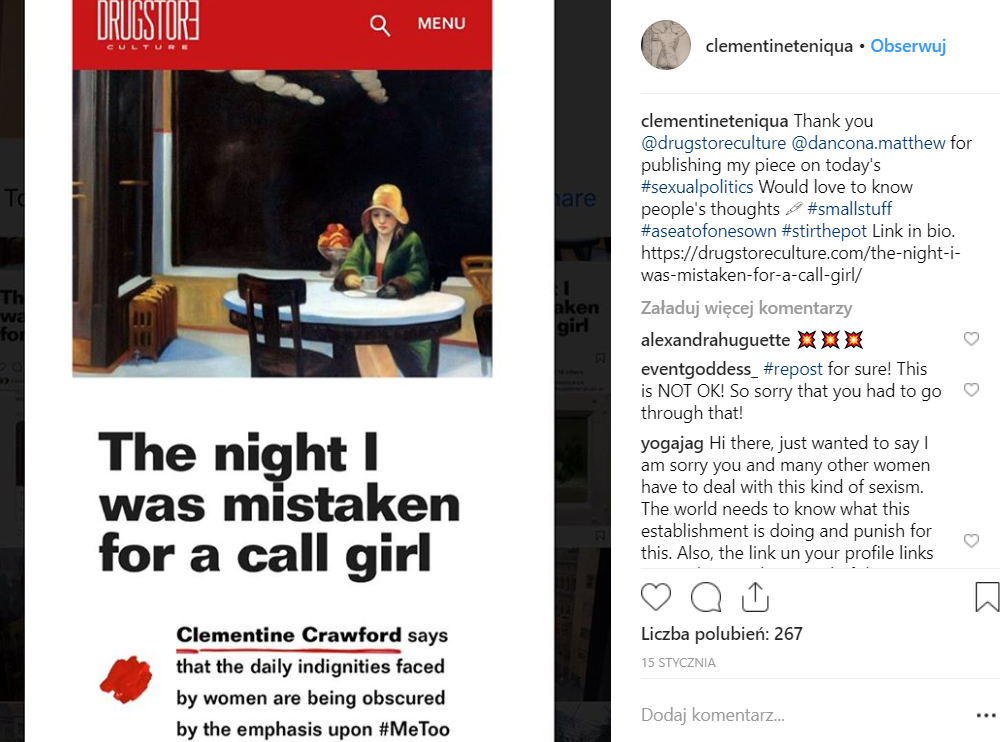The height and width of the screenshot is (742, 1007).
Task: Open the comment bubble icon
Action: click(x=706, y=597)
